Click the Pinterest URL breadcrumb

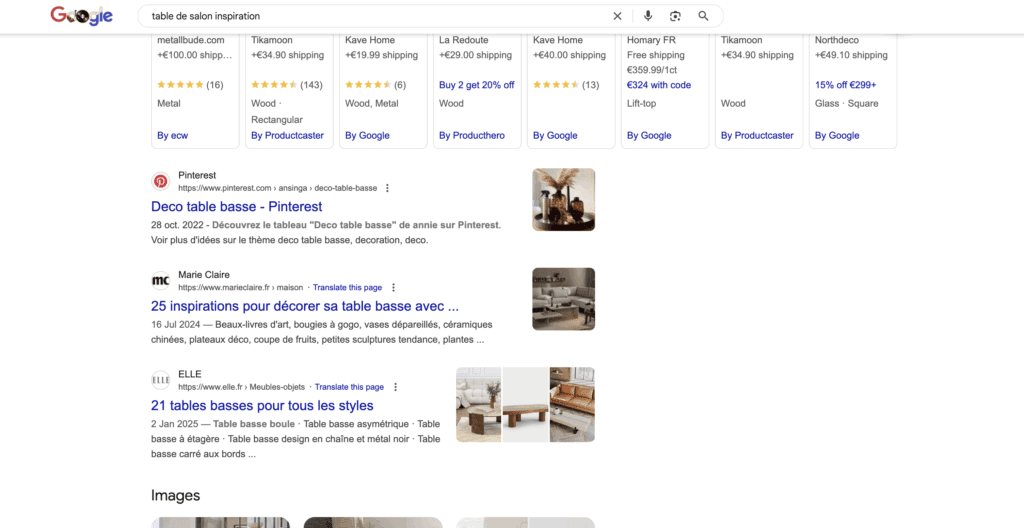click(x=278, y=188)
